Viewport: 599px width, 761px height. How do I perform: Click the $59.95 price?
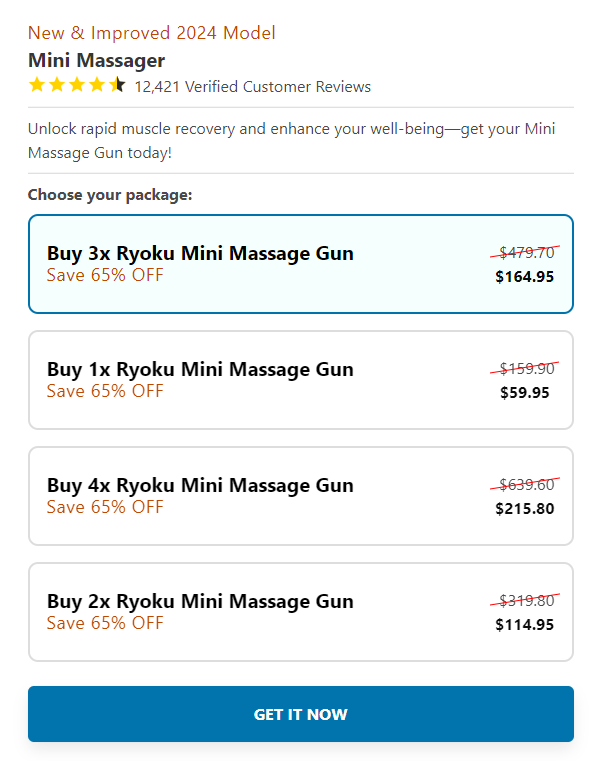(524, 393)
